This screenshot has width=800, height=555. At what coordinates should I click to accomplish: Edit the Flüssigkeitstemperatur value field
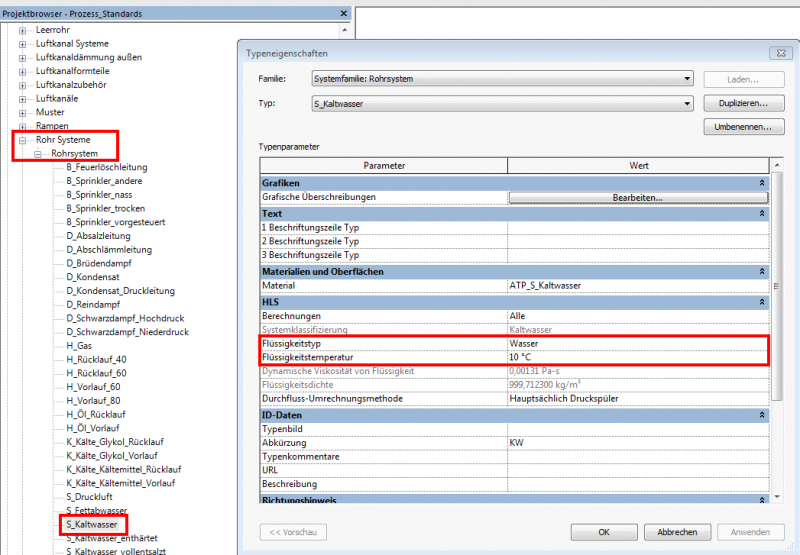[637, 357]
